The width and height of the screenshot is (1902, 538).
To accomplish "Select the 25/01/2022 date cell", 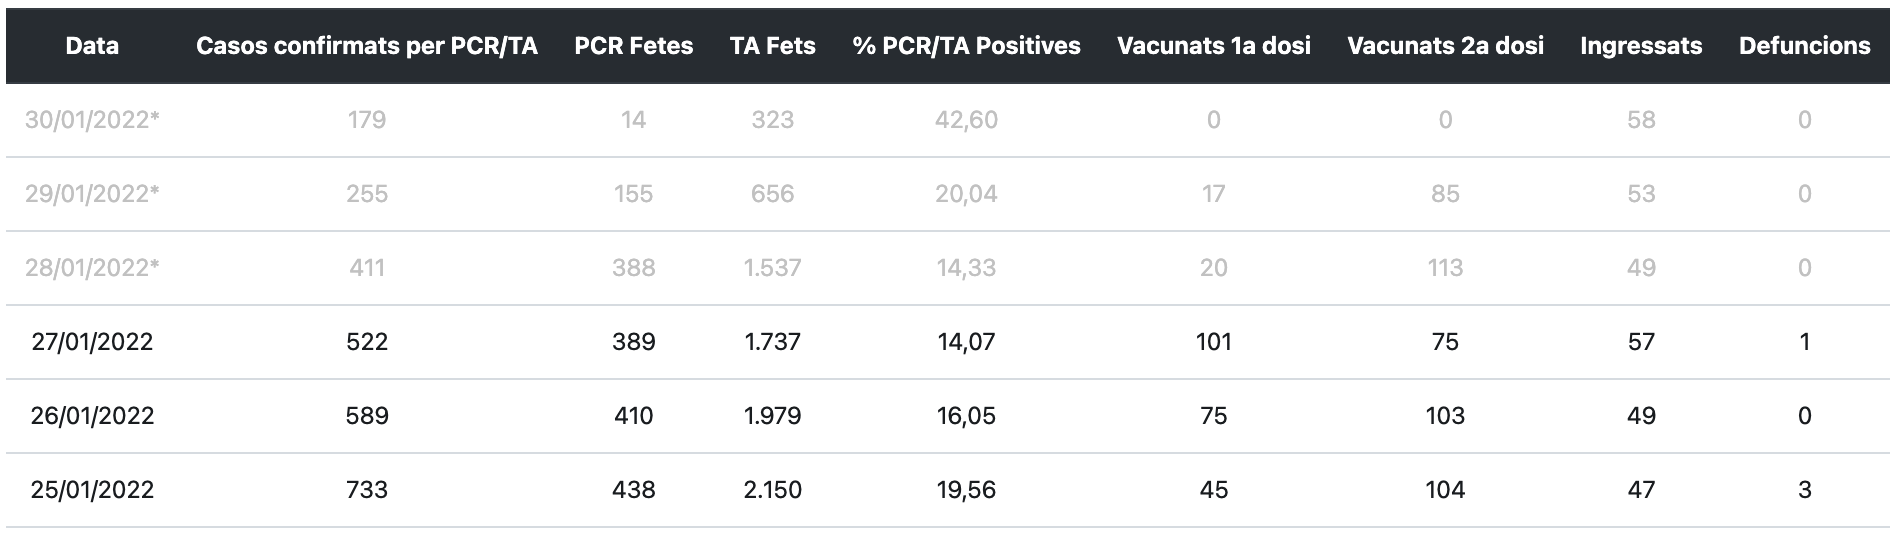I will pyautogui.click(x=92, y=490).
